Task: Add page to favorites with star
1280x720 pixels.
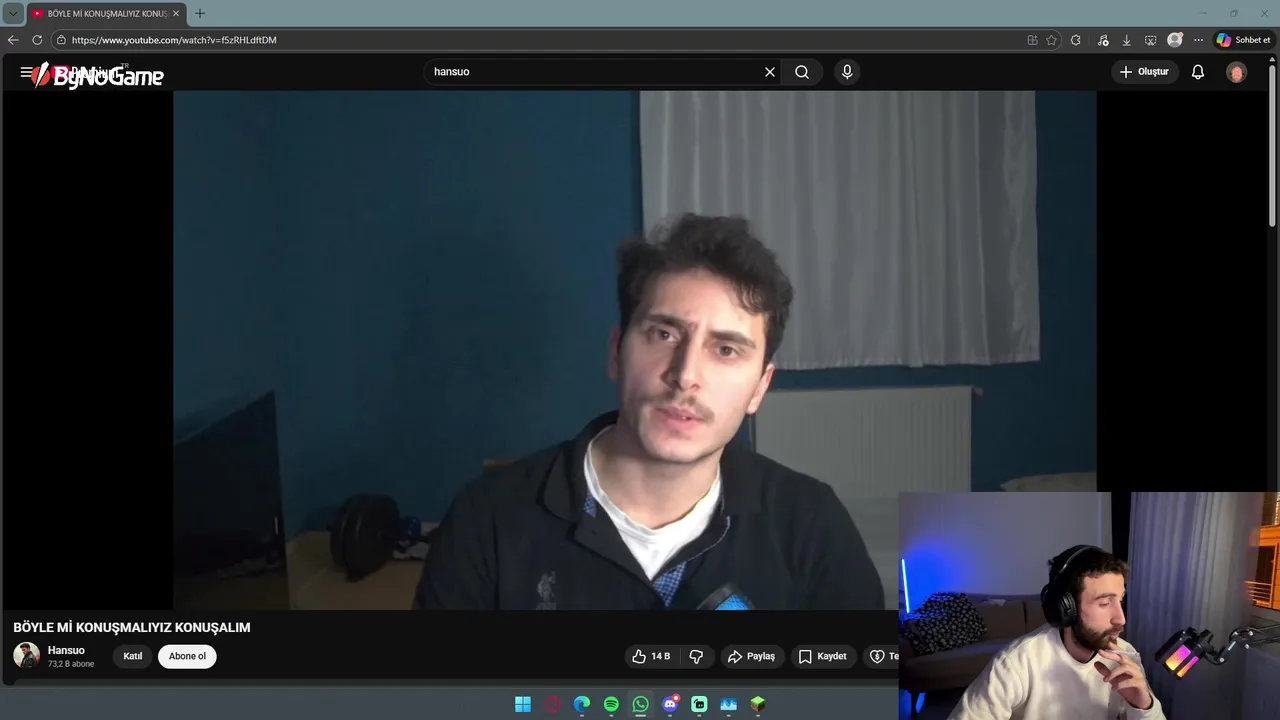Action: click(1051, 40)
